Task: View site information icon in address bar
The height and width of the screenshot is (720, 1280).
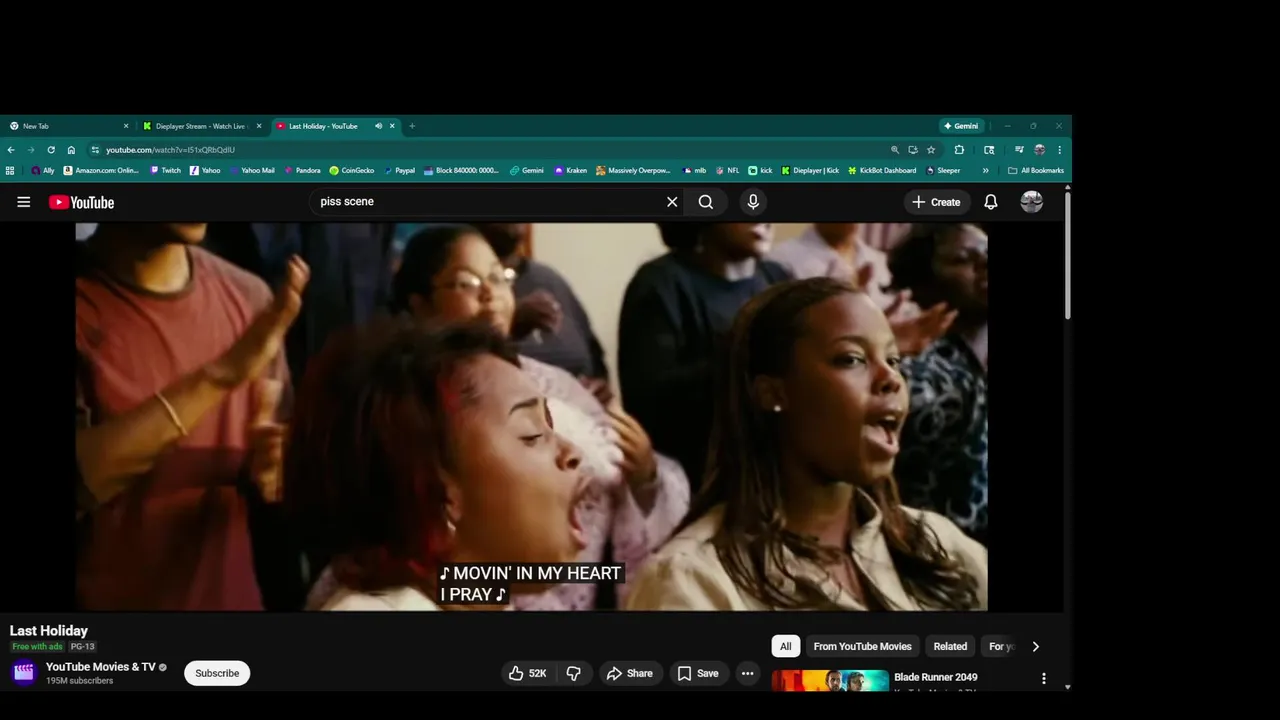Action: (95, 150)
